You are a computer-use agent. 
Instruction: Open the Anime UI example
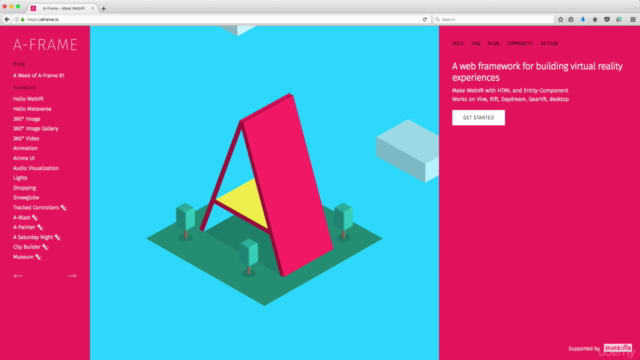24,158
